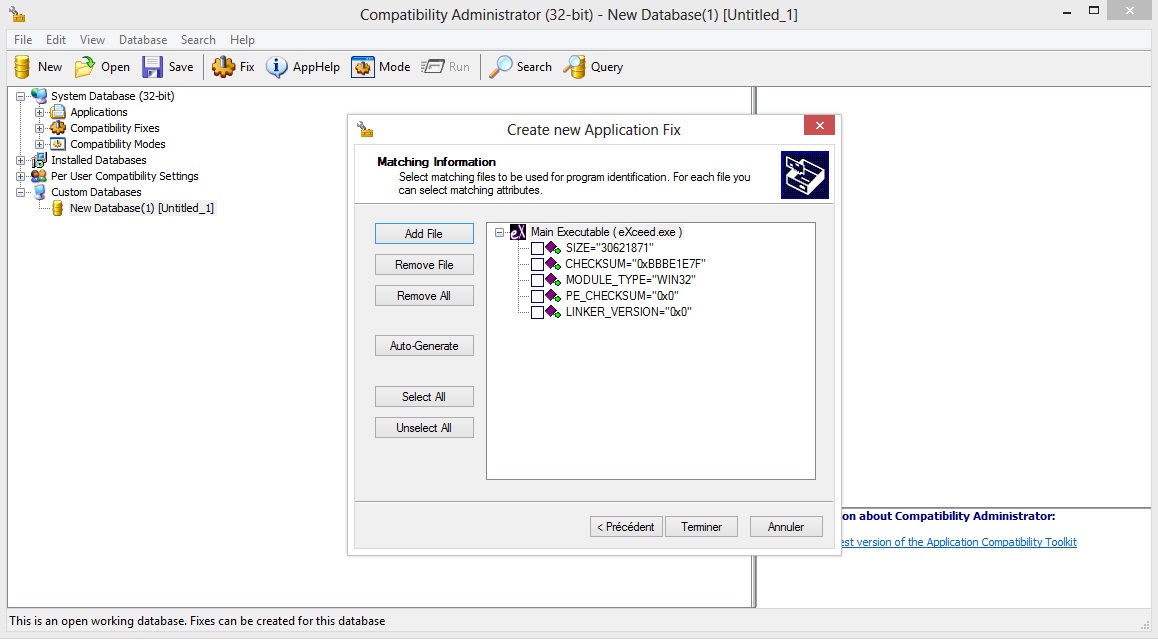Image resolution: width=1158 pixels, height=640 pixels.
Task: Click the Select All button
Action: (424, 396)
